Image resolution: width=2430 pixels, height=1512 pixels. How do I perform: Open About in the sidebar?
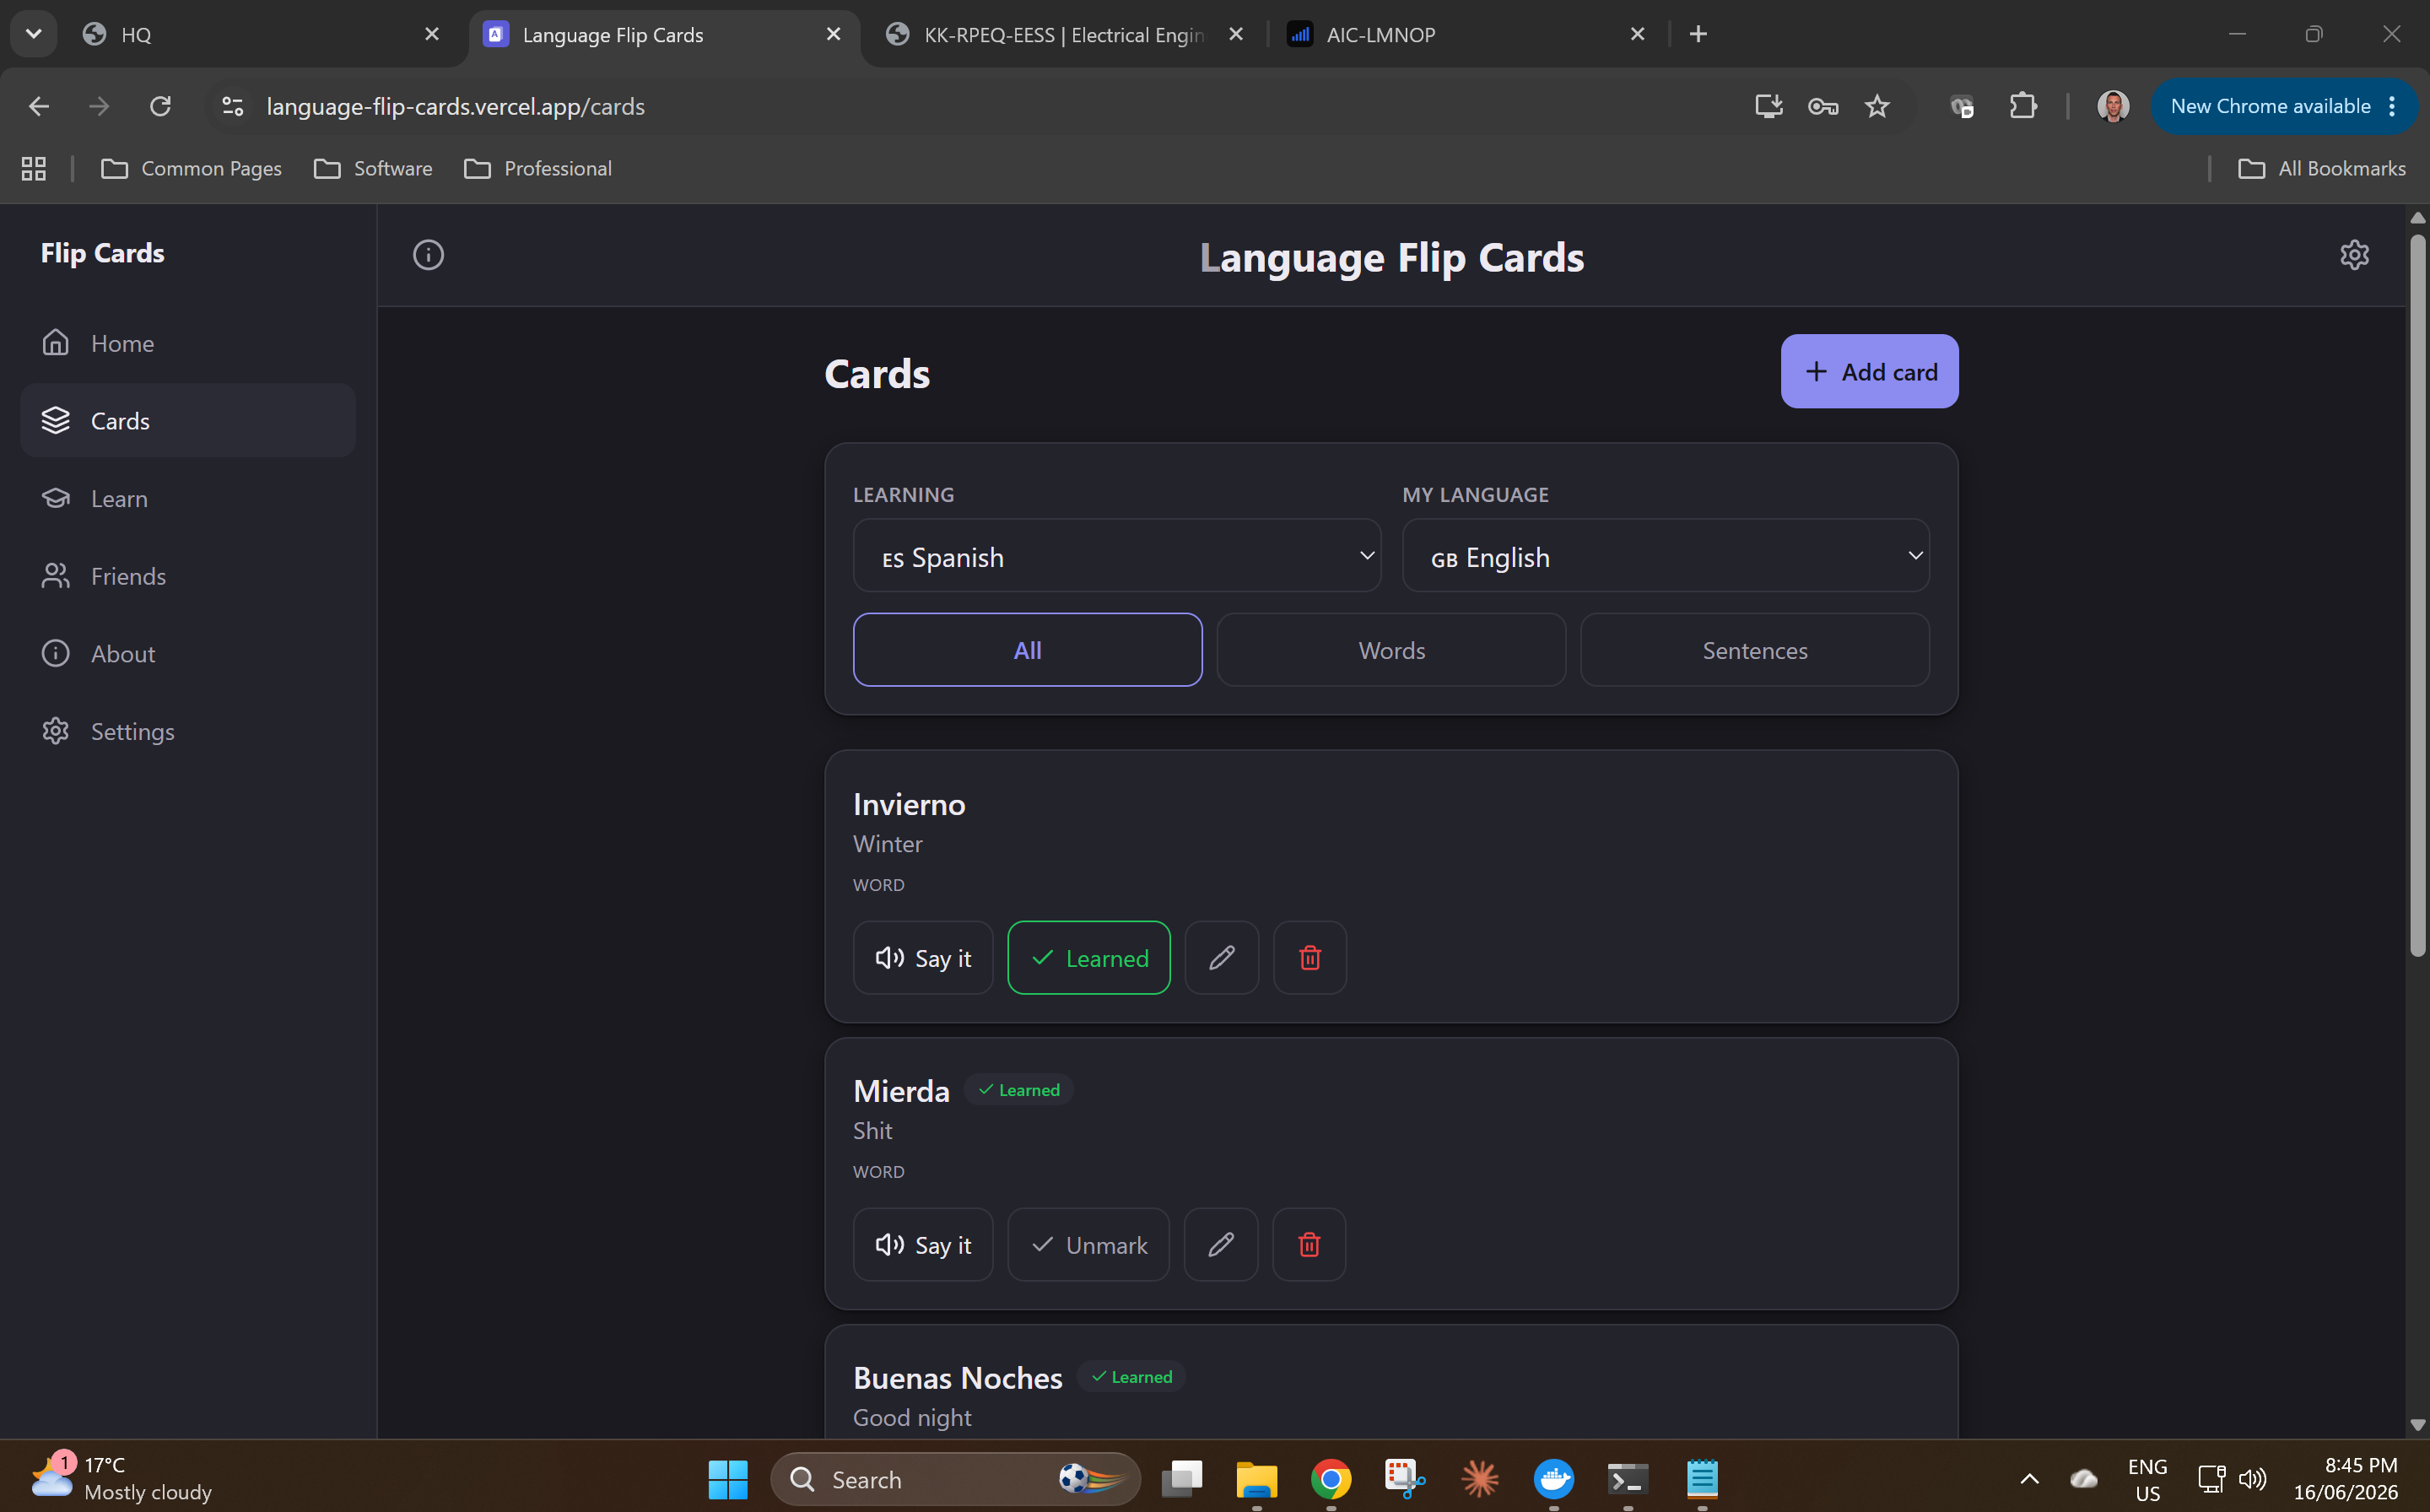(x=188, y=653)
